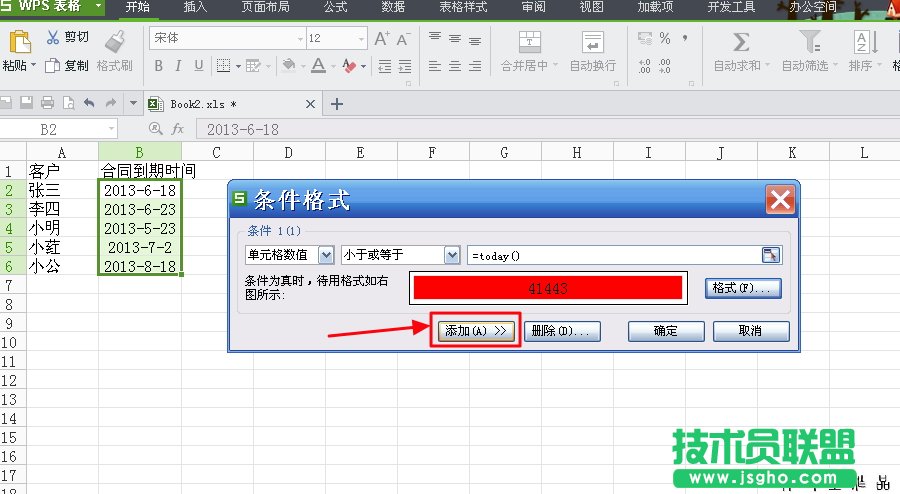The width and height of the screenshot is (900, 494).
Task: Click the =today() condition input field
Action: 614,255
